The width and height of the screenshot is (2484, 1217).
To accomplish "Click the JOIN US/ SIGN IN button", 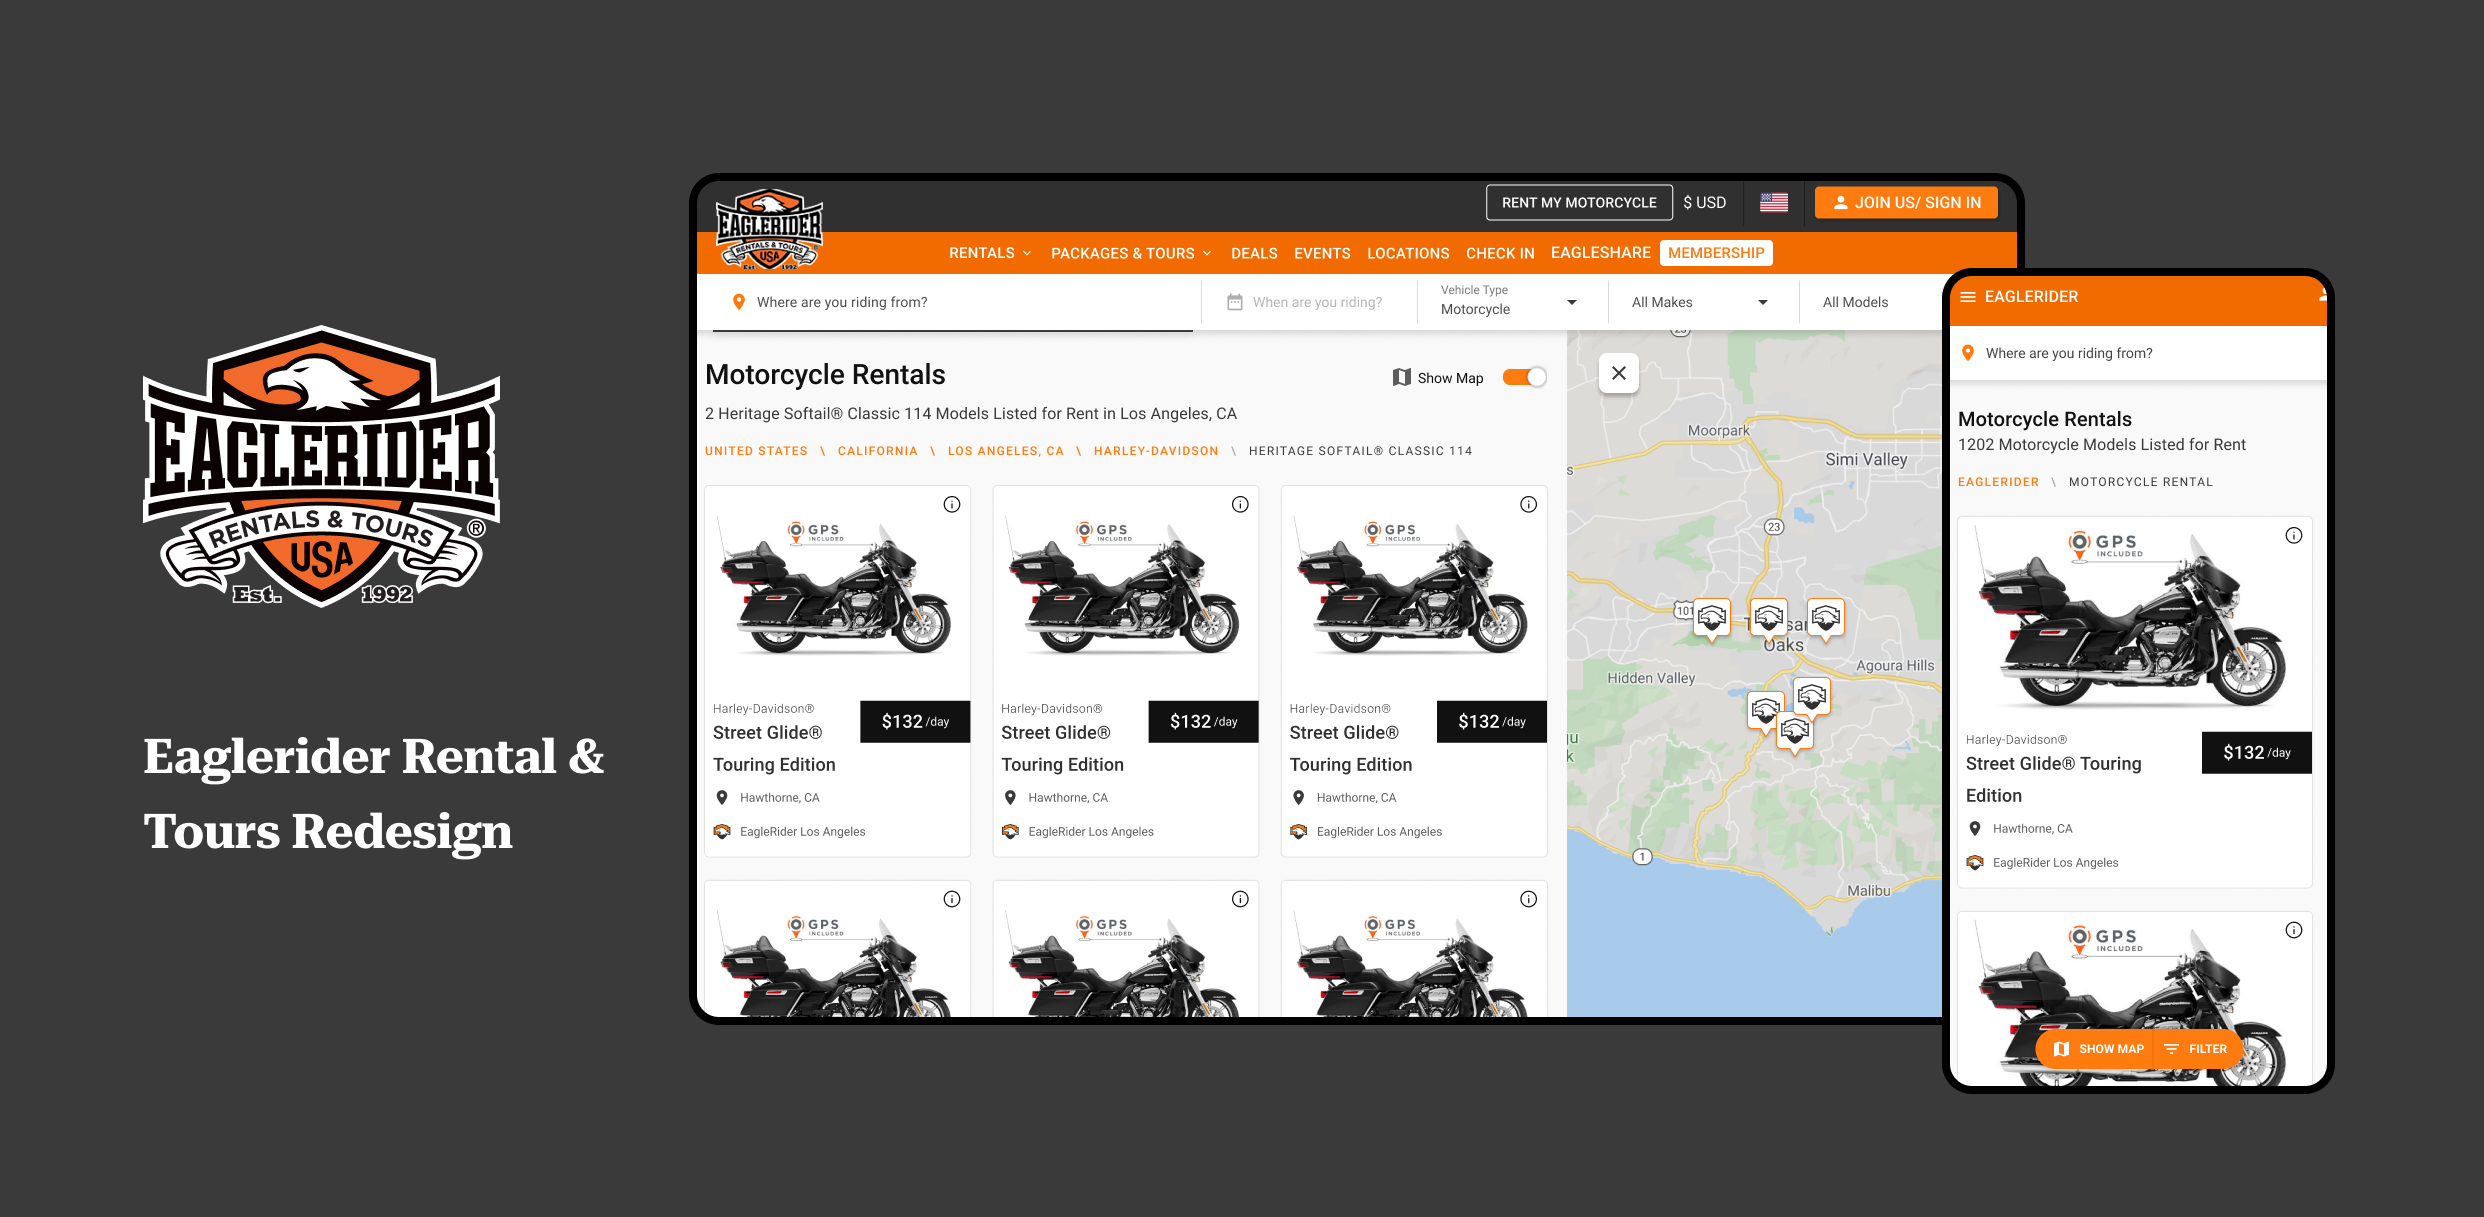I will point(1904,201).
